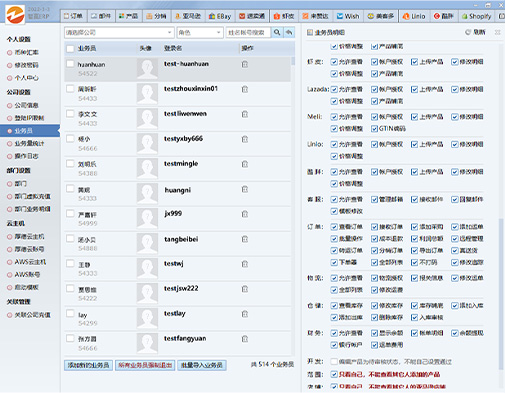Open the company selection dropdown
505x393 pixels.
point(119,32)
